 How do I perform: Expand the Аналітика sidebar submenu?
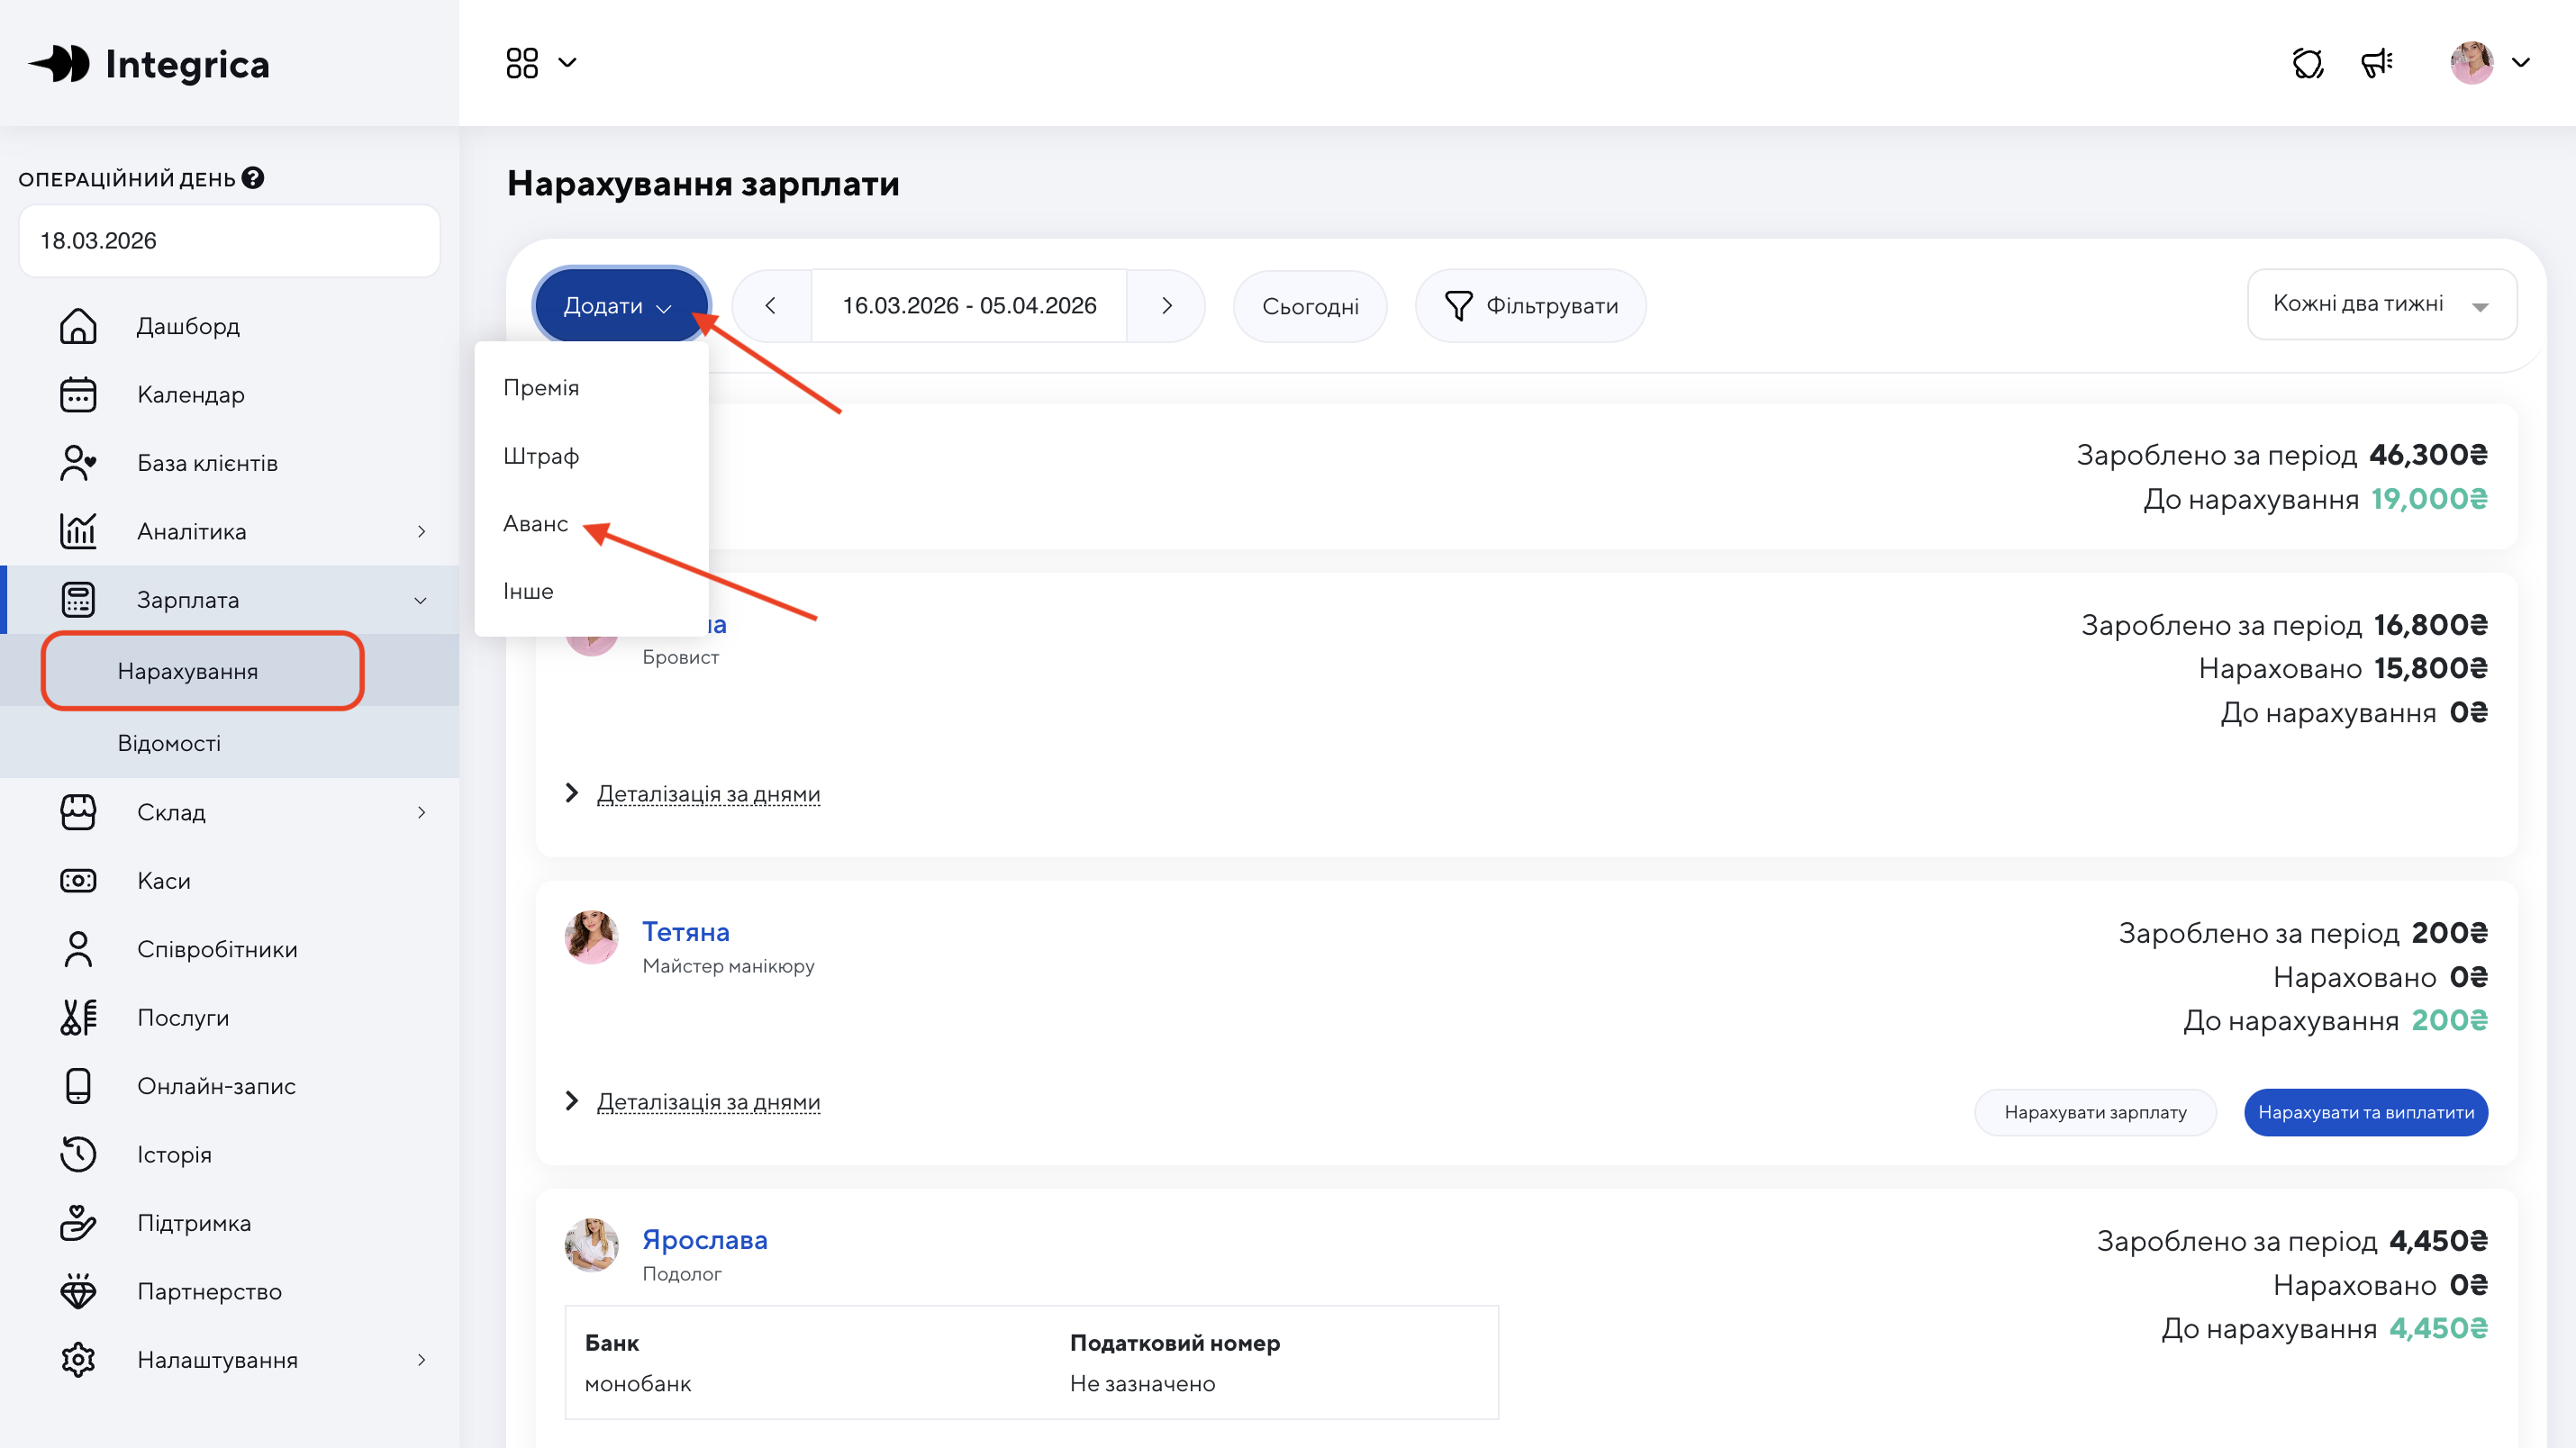click(421, 532)
